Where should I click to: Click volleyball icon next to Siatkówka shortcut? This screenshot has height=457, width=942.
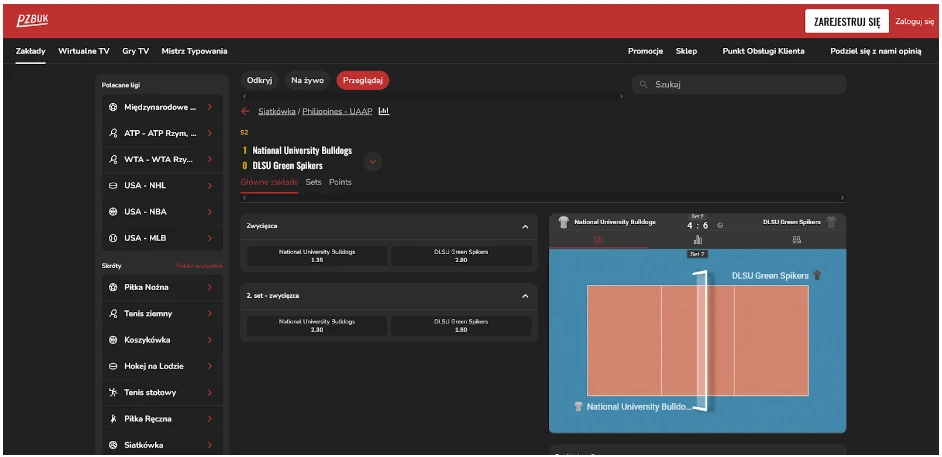[113, 445]
